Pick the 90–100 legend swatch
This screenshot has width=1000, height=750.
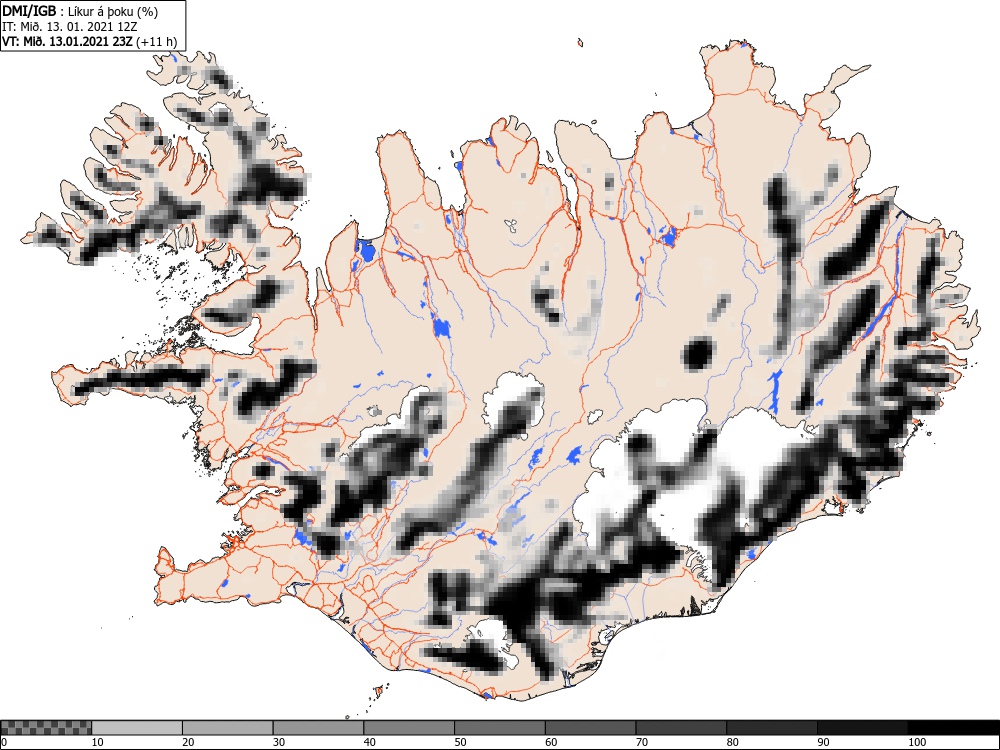point(862,728)
